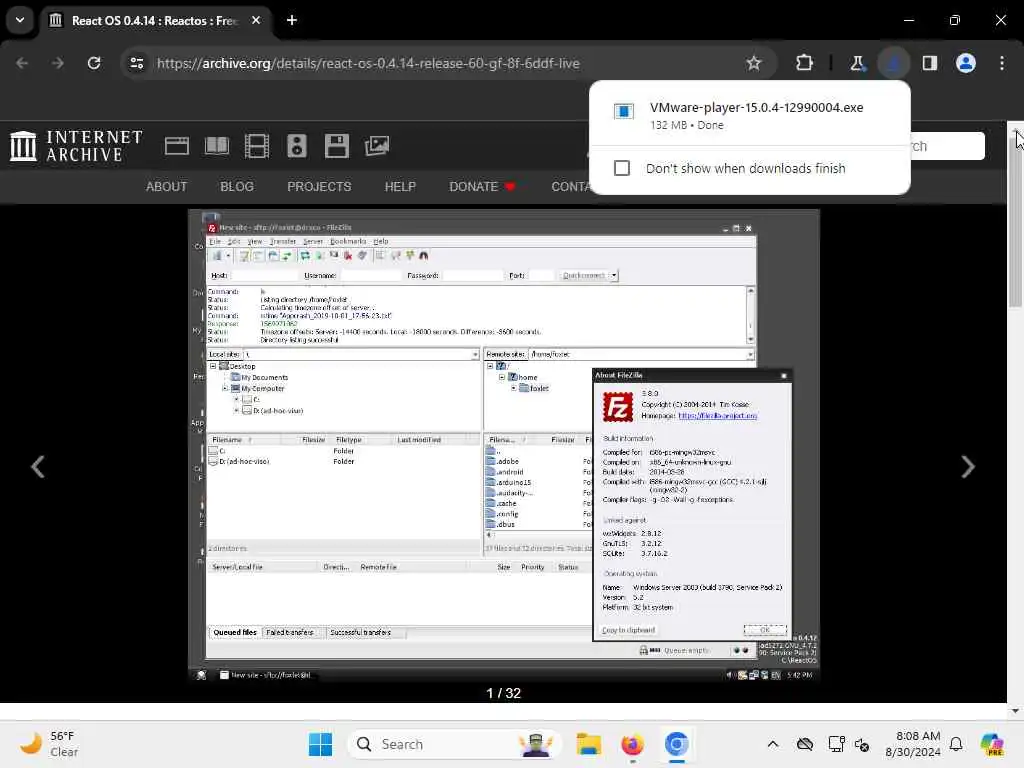
Task: Open the Audio speaker icon
Action: (296, 146)
